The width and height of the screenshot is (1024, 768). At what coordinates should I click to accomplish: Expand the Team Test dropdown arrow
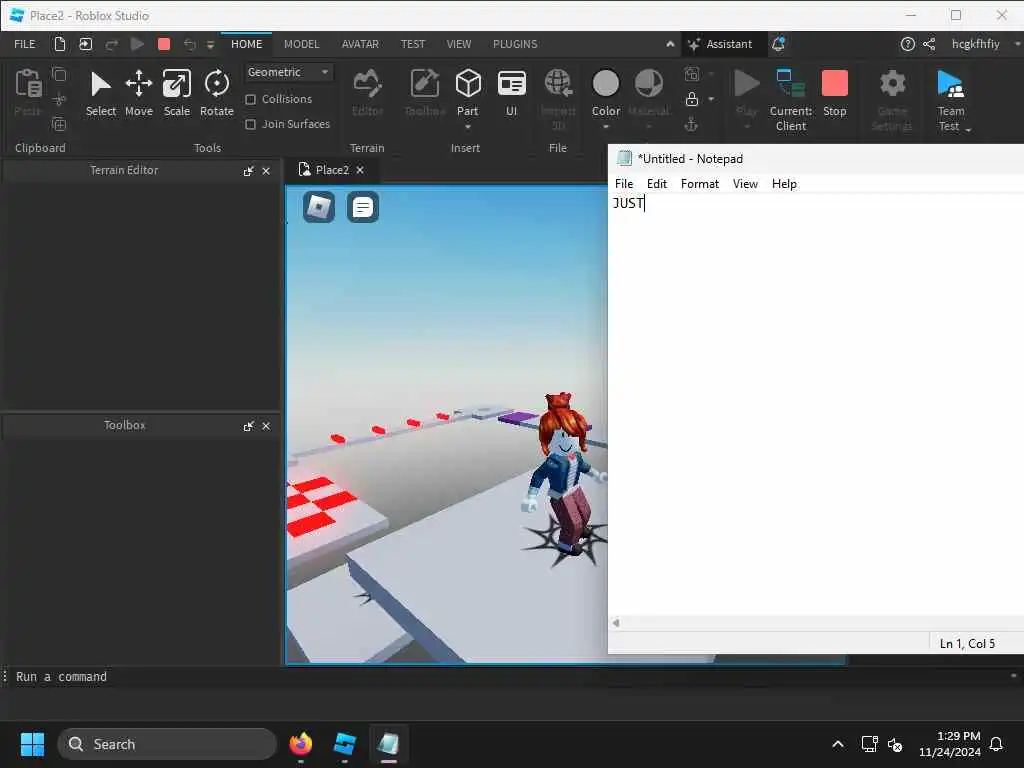point(968,129)
